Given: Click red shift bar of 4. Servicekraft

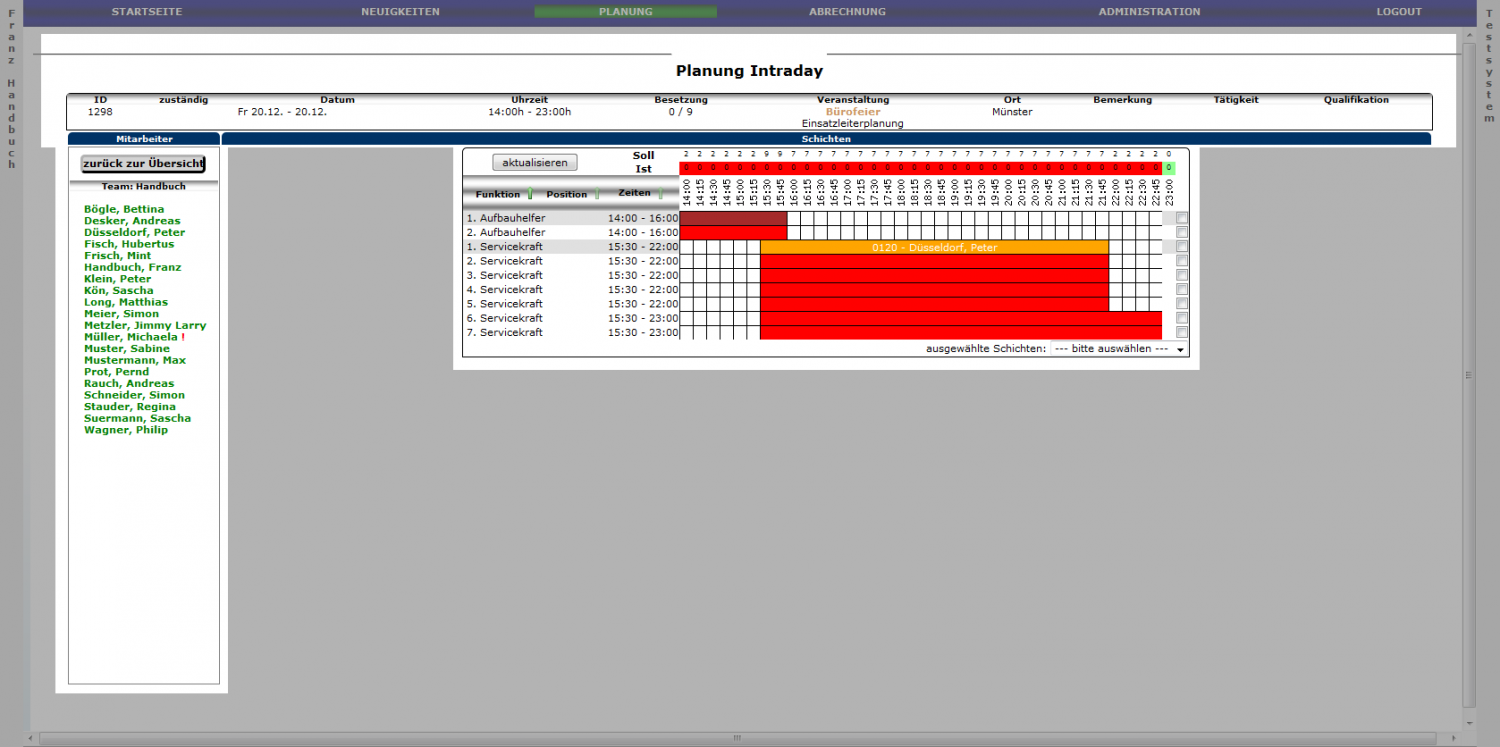Looking at the screenshot, I should pyautogui.click(x=934, y=289).
